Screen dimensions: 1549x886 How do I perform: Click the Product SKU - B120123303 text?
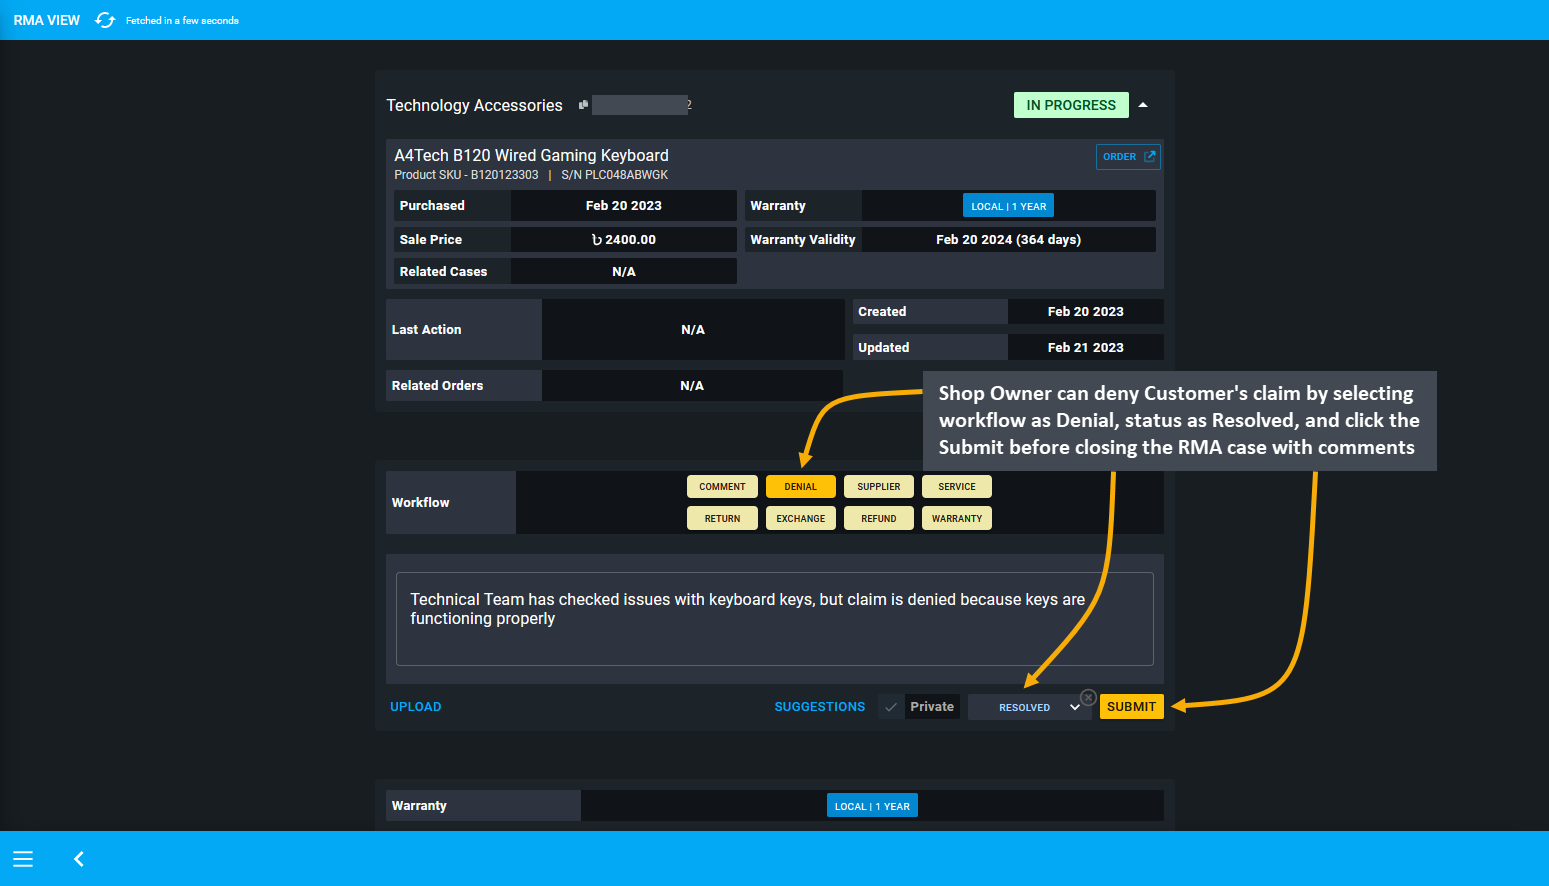[x=466, y=175]
